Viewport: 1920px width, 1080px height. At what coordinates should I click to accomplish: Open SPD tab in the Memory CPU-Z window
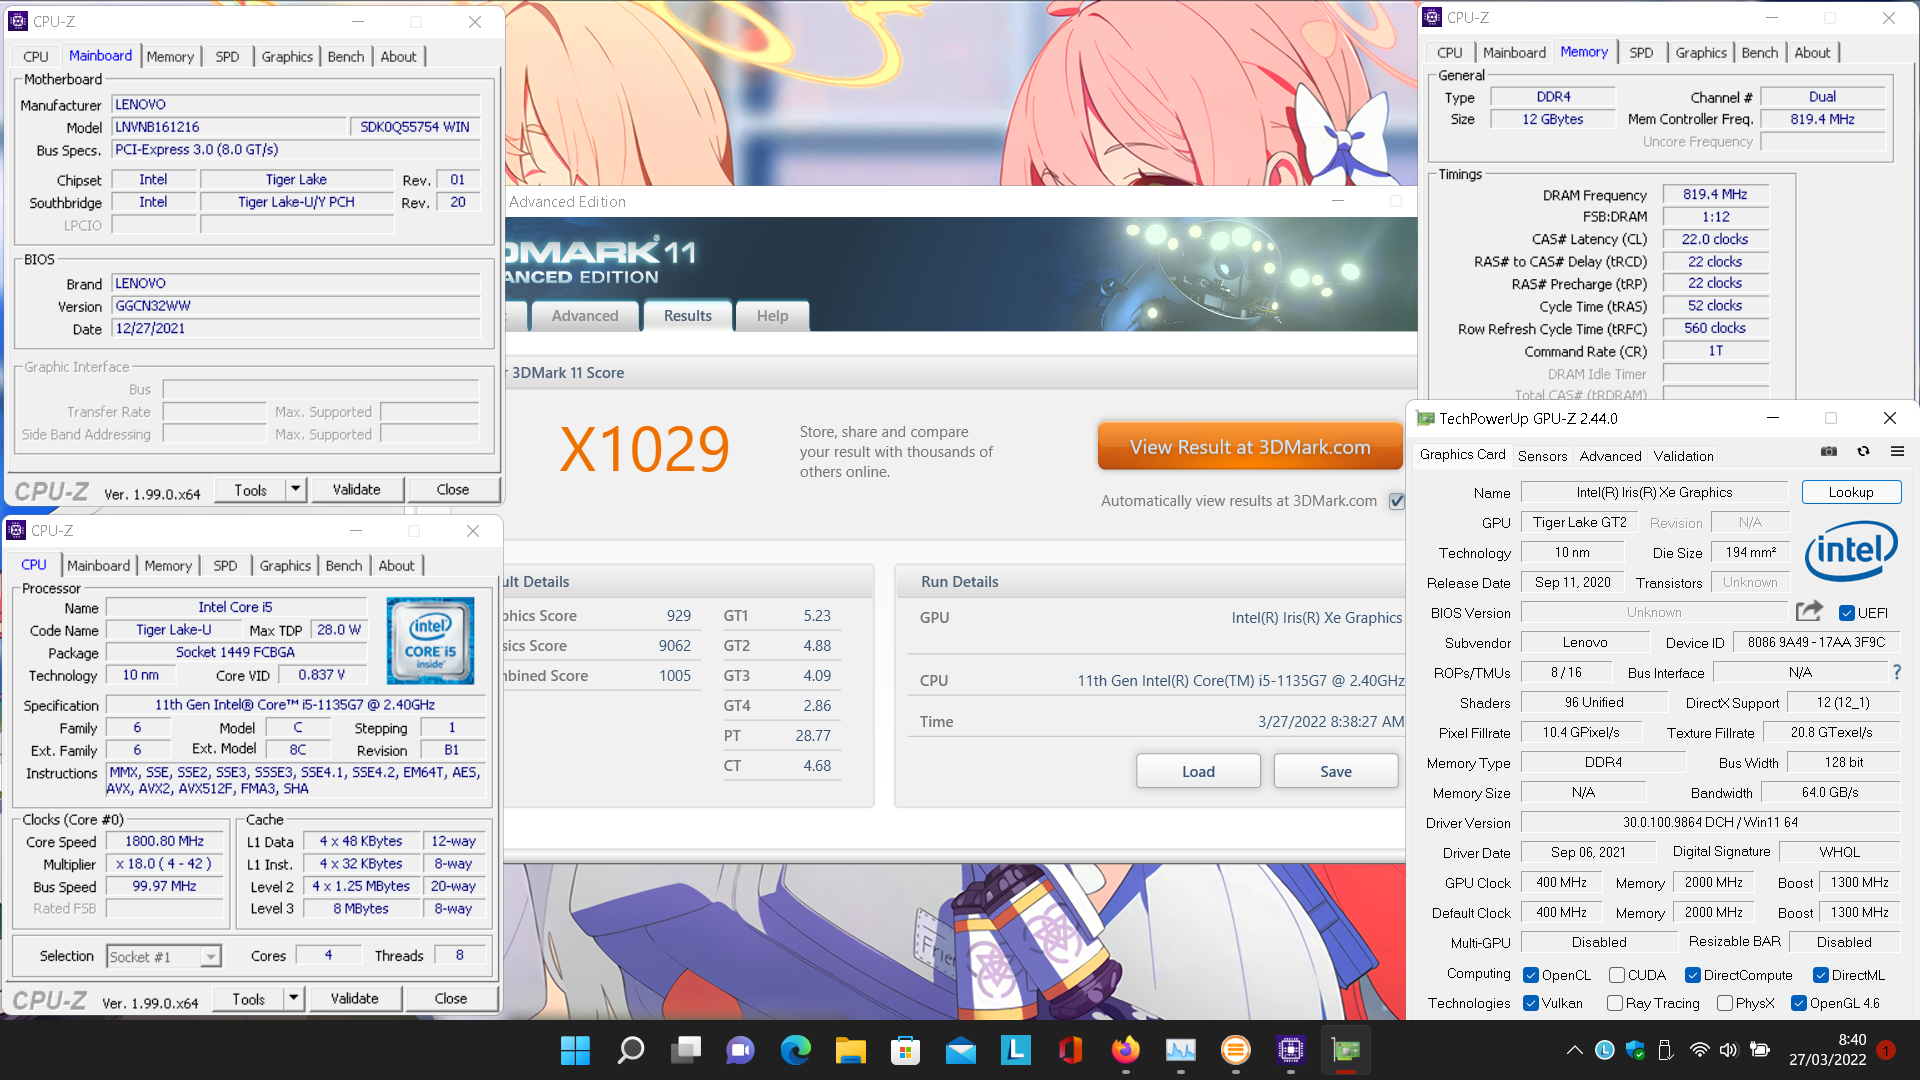point(1641,53)
